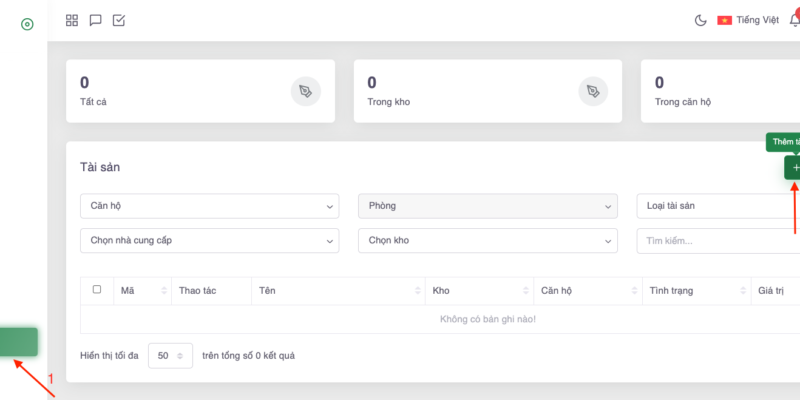The height and width of the screenshot is (400, 800).
Task: Click the highlighted green sidebar menu item
Action: pos(19,342)
